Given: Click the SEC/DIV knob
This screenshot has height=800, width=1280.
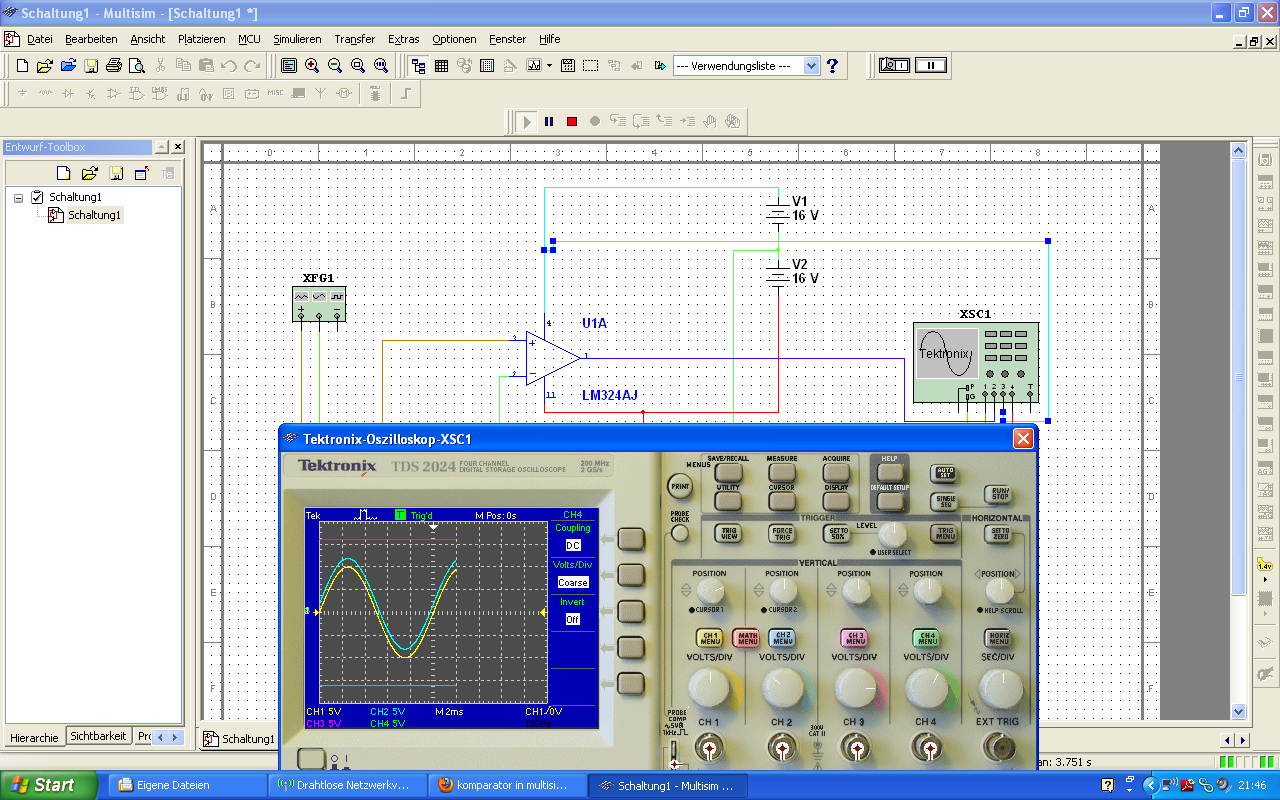Looking at the screenshot, I should point(999,690).
